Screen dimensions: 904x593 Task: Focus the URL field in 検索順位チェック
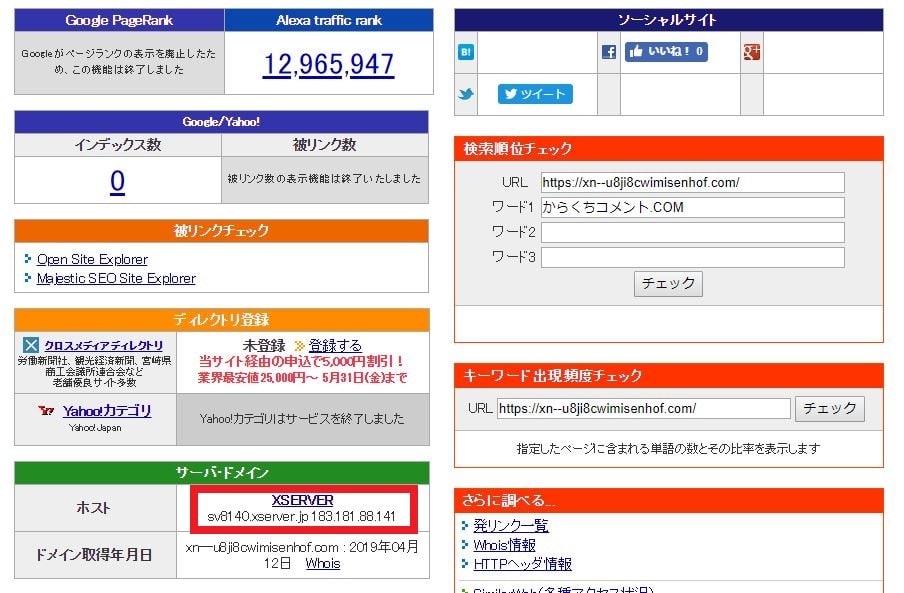[692, 182]
